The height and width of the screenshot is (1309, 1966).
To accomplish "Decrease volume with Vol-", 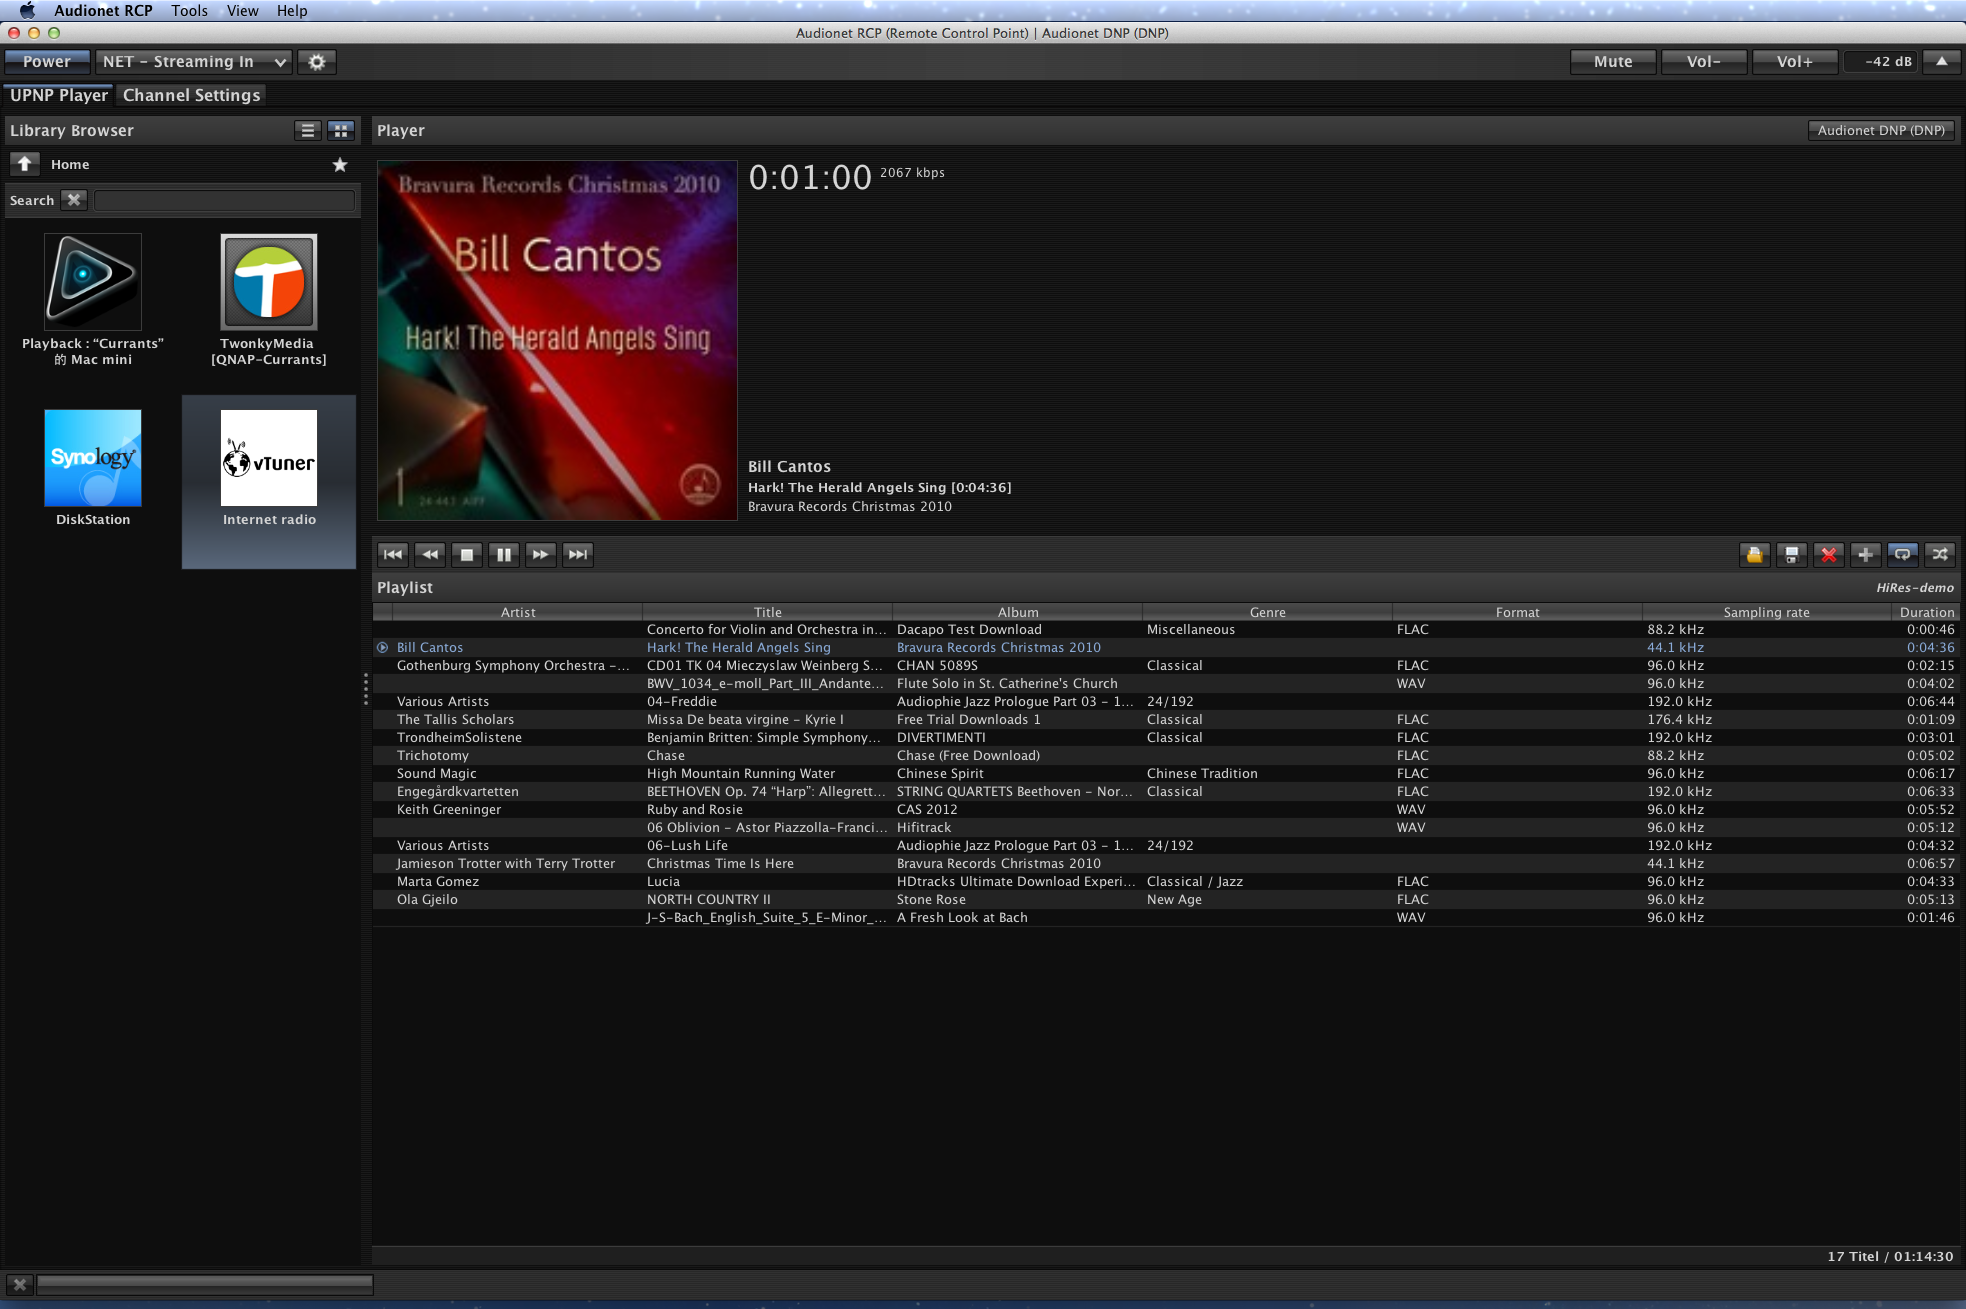I will click(1704, 62).
